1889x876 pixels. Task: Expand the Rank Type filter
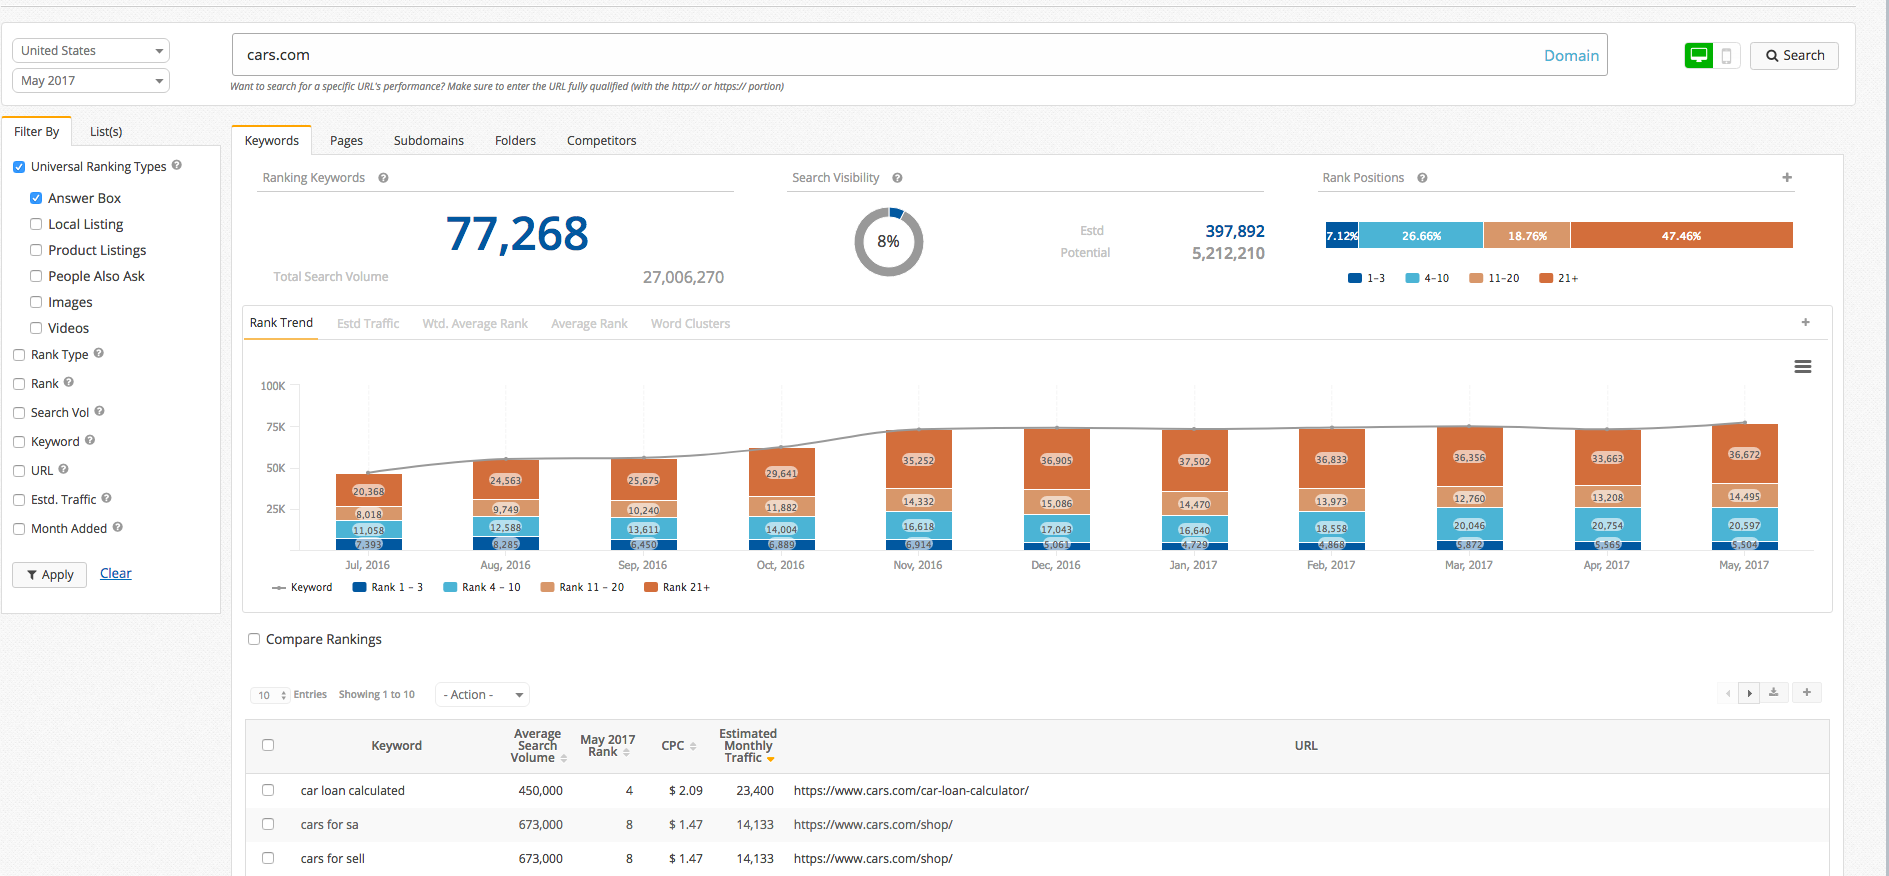pos(19,355)
